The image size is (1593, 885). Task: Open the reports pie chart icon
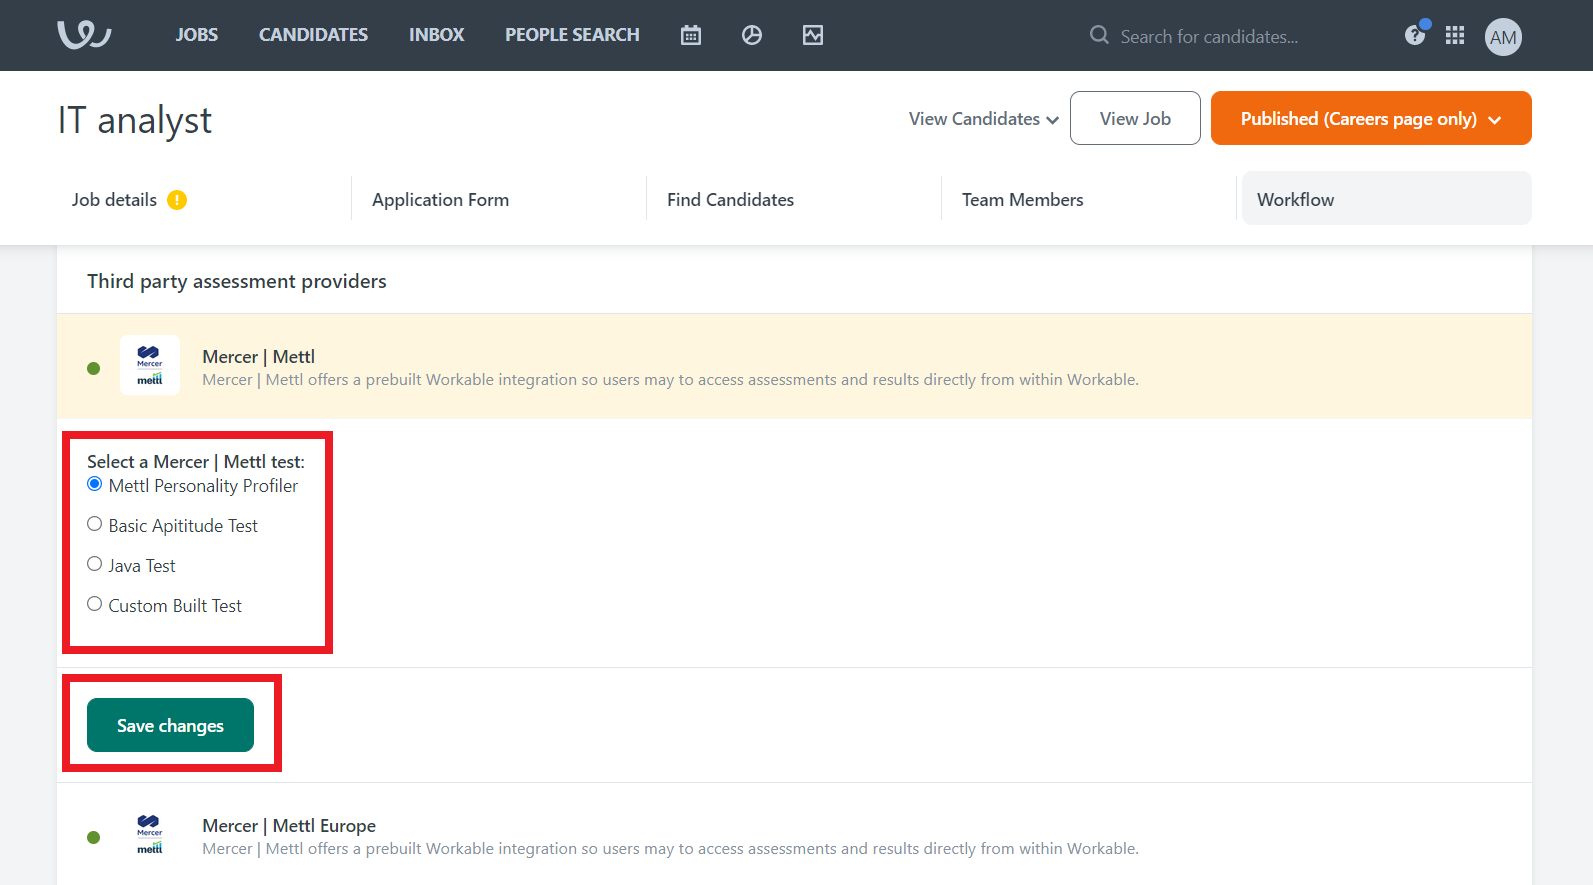752,35
